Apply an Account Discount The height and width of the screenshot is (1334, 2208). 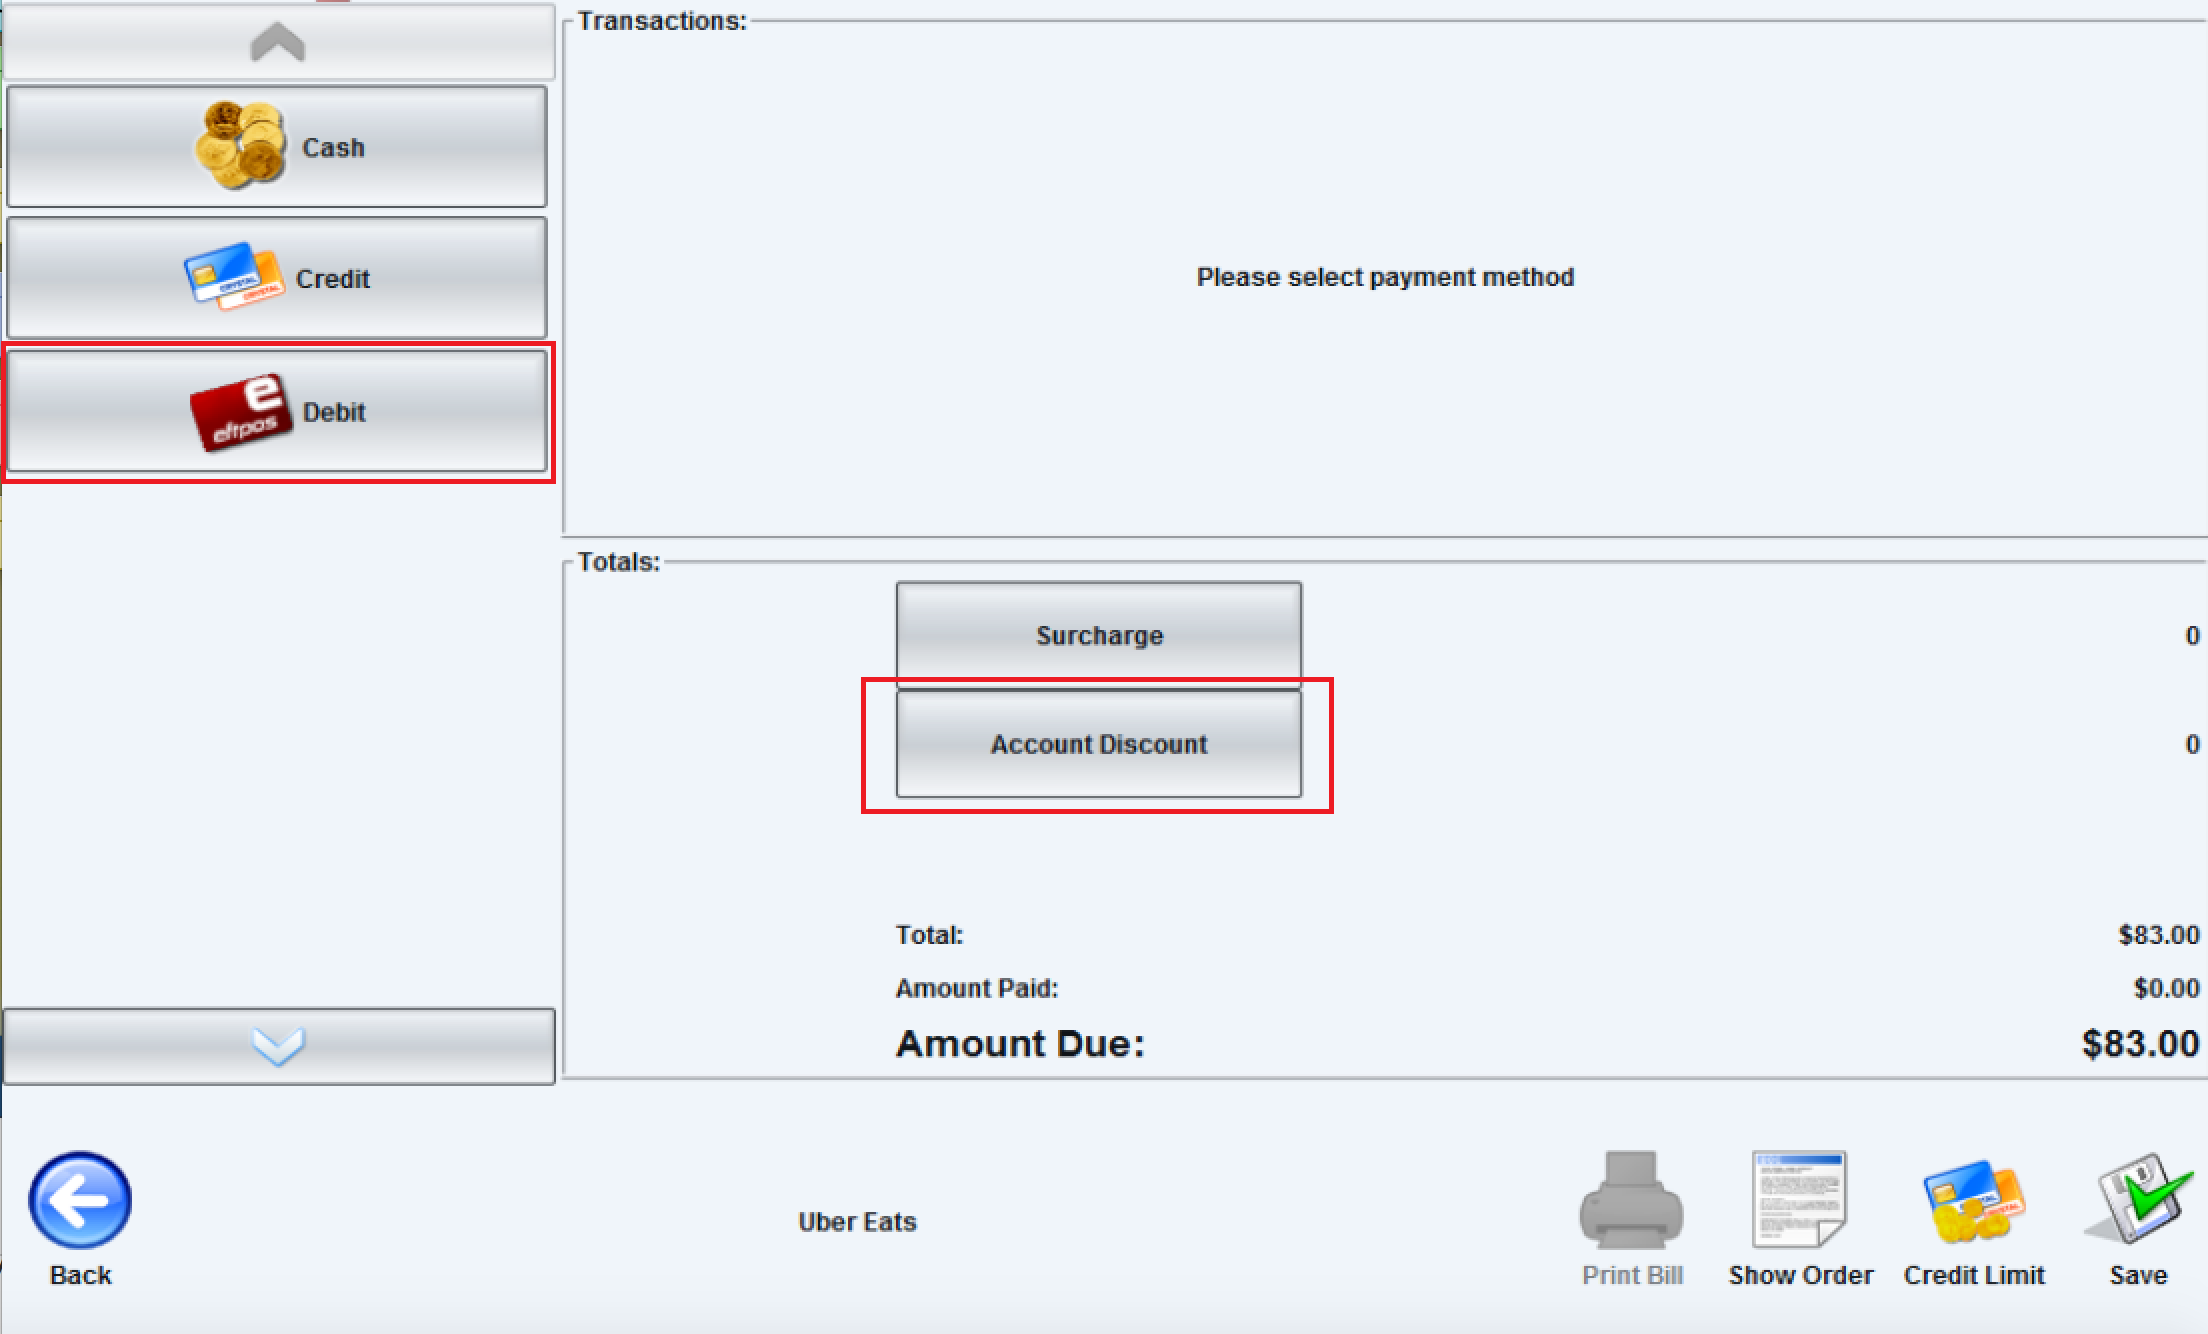coord(1099,744)
